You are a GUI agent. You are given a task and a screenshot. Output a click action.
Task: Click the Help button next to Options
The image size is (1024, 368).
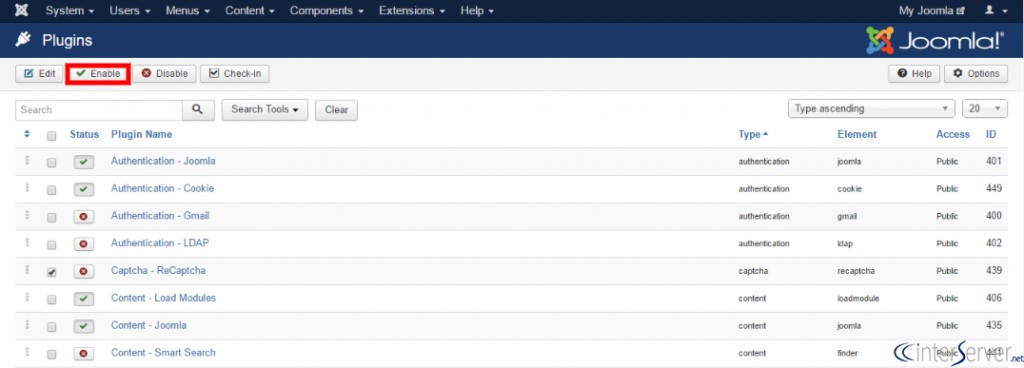coord(914,74)
